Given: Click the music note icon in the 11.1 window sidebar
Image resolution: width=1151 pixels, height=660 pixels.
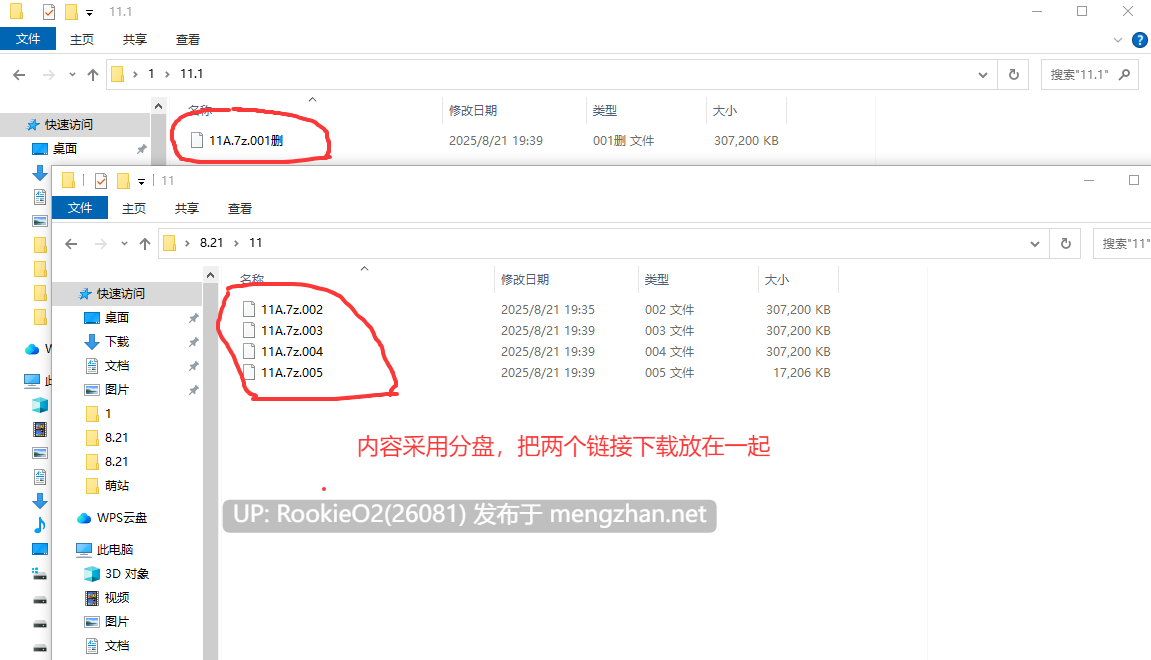Looking at the screenshot, I should click(x=40, y=524).
